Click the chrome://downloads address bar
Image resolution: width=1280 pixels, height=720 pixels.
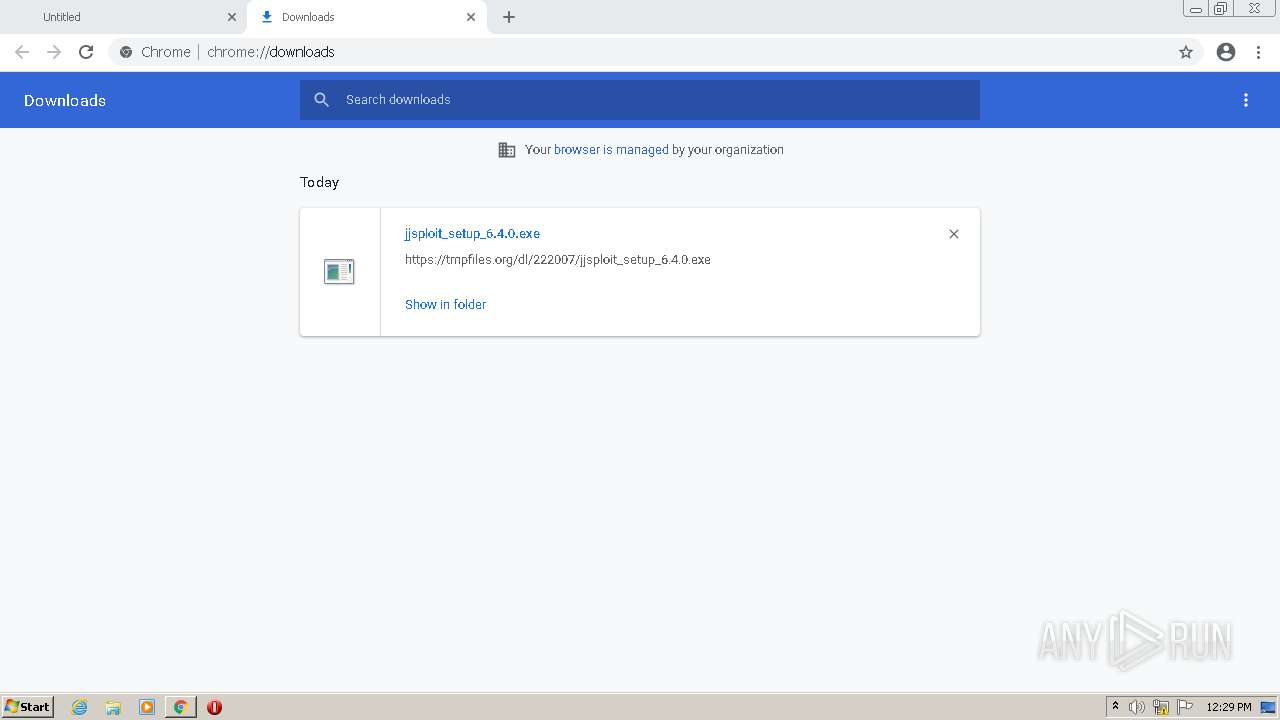640,52
